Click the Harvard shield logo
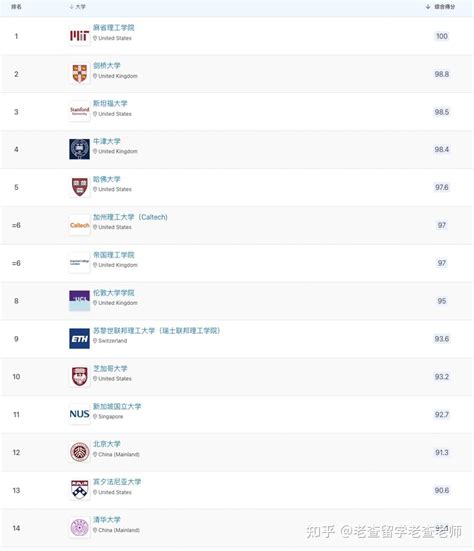 [79, 187]
